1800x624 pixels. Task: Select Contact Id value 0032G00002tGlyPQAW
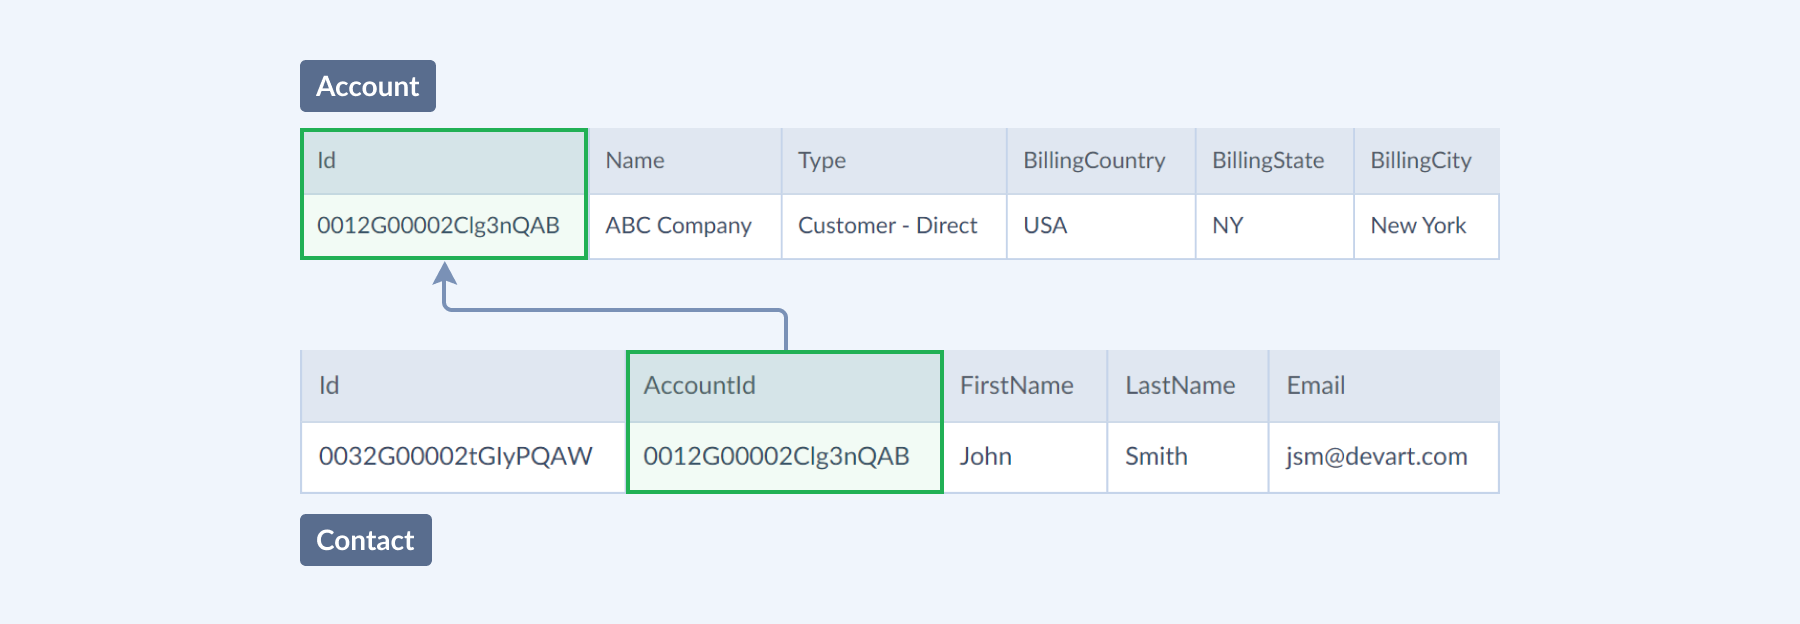coord(463,457)
